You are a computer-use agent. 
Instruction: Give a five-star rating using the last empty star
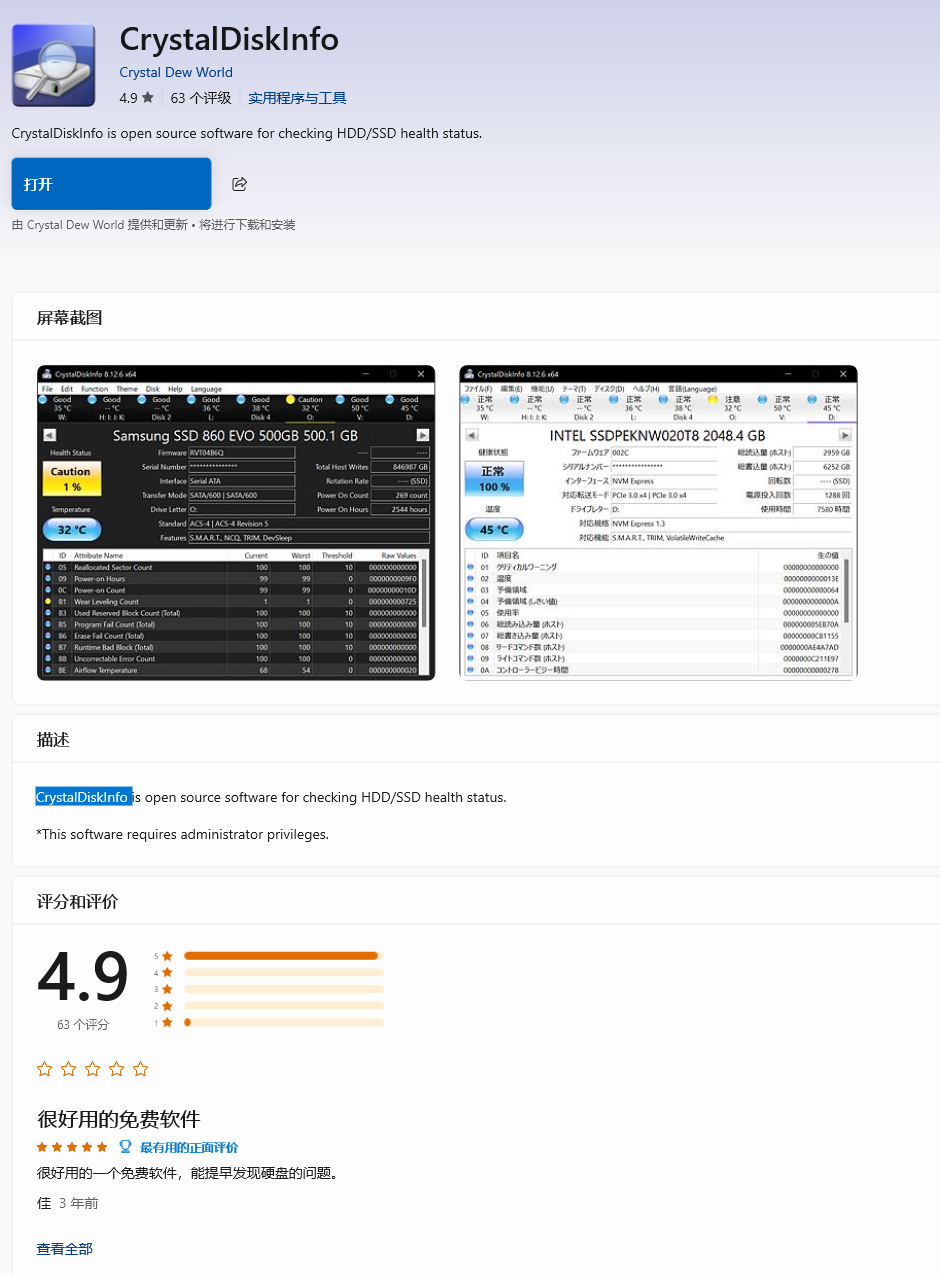tap(140, 1069)
